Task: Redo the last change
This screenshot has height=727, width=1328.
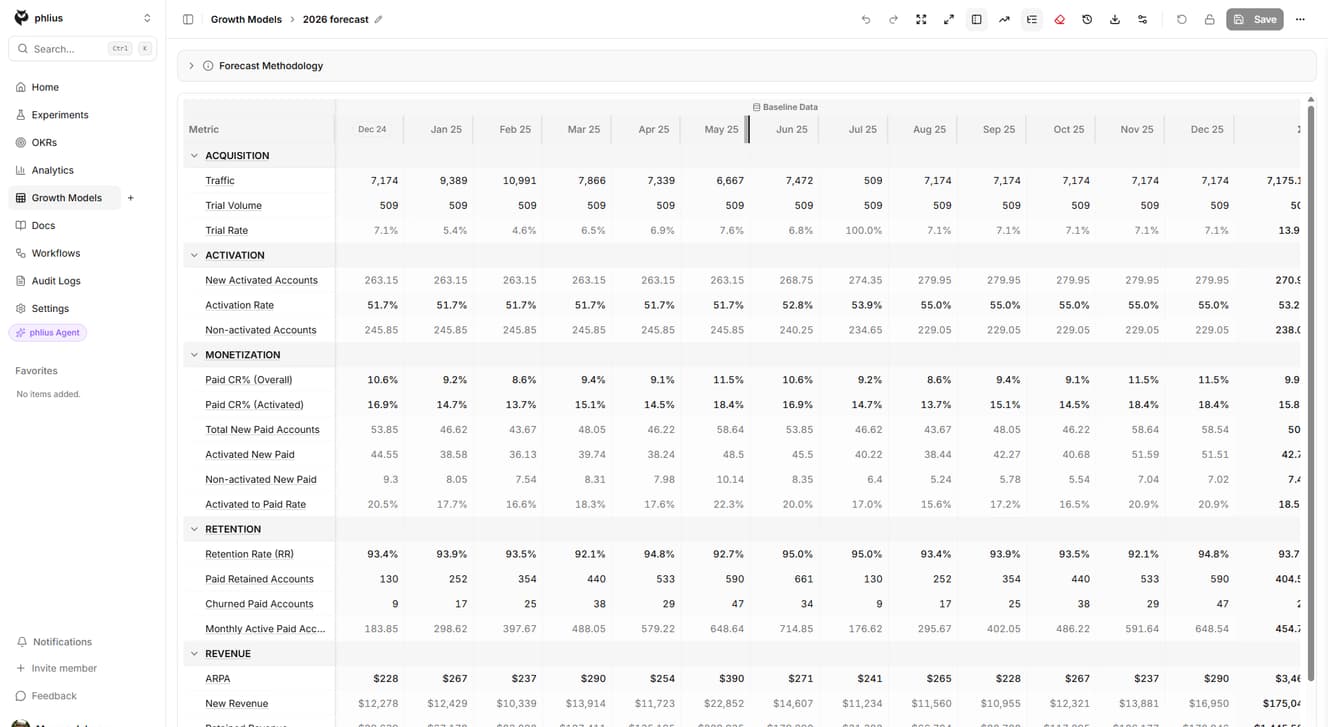Action: [893, 19]
